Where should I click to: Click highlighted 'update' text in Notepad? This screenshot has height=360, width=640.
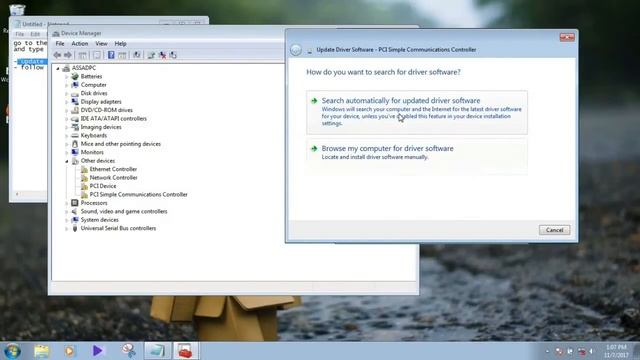coord(32,61)
